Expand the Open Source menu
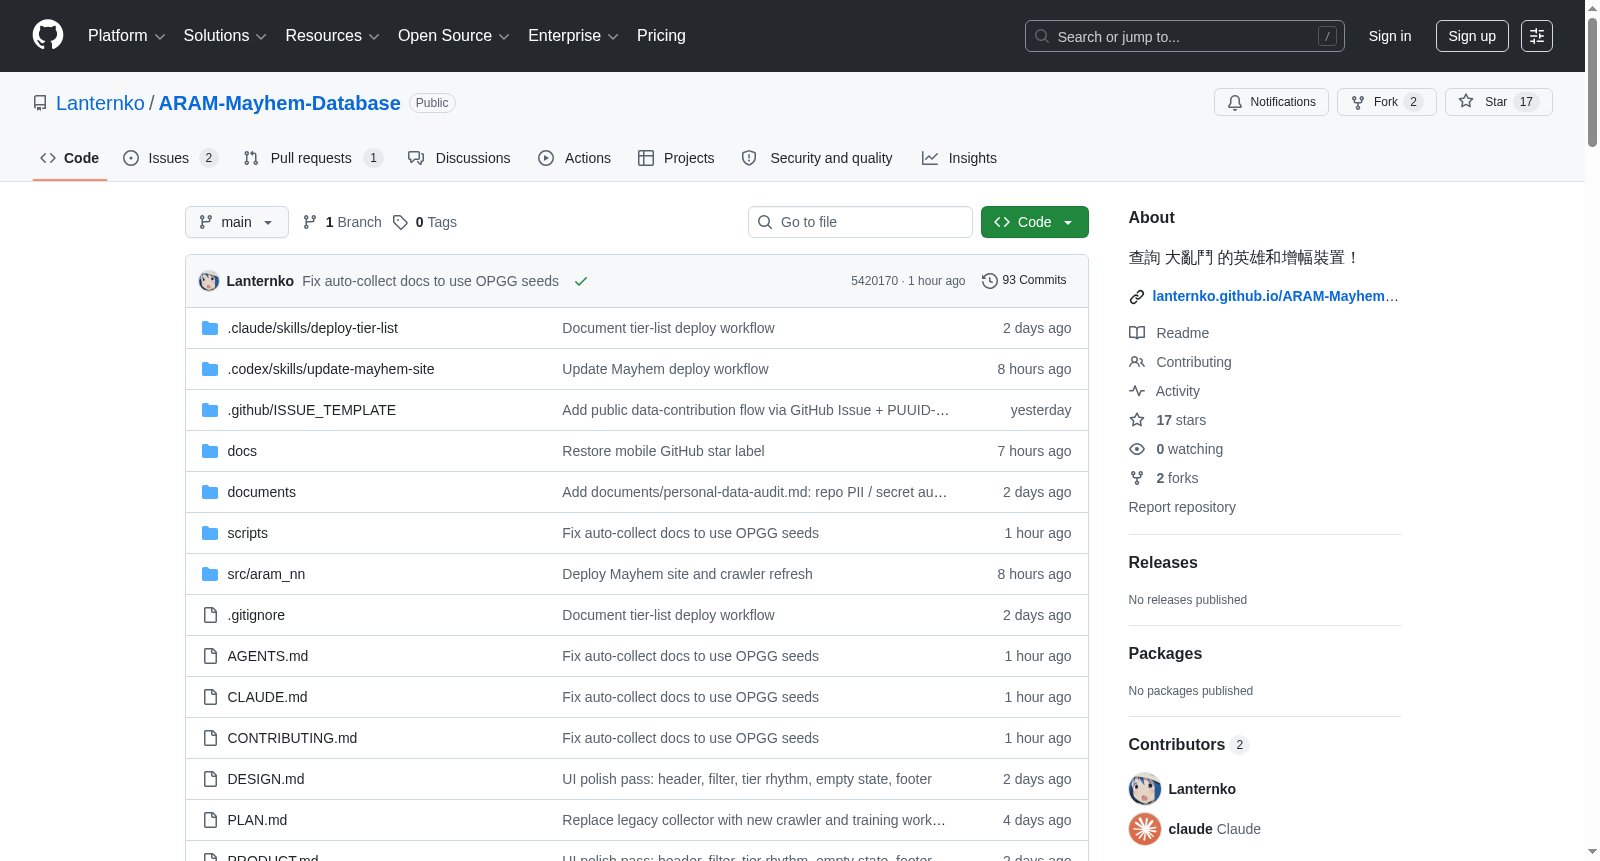The height and width of the screenshot is (861, 1600). click(454, 36)
